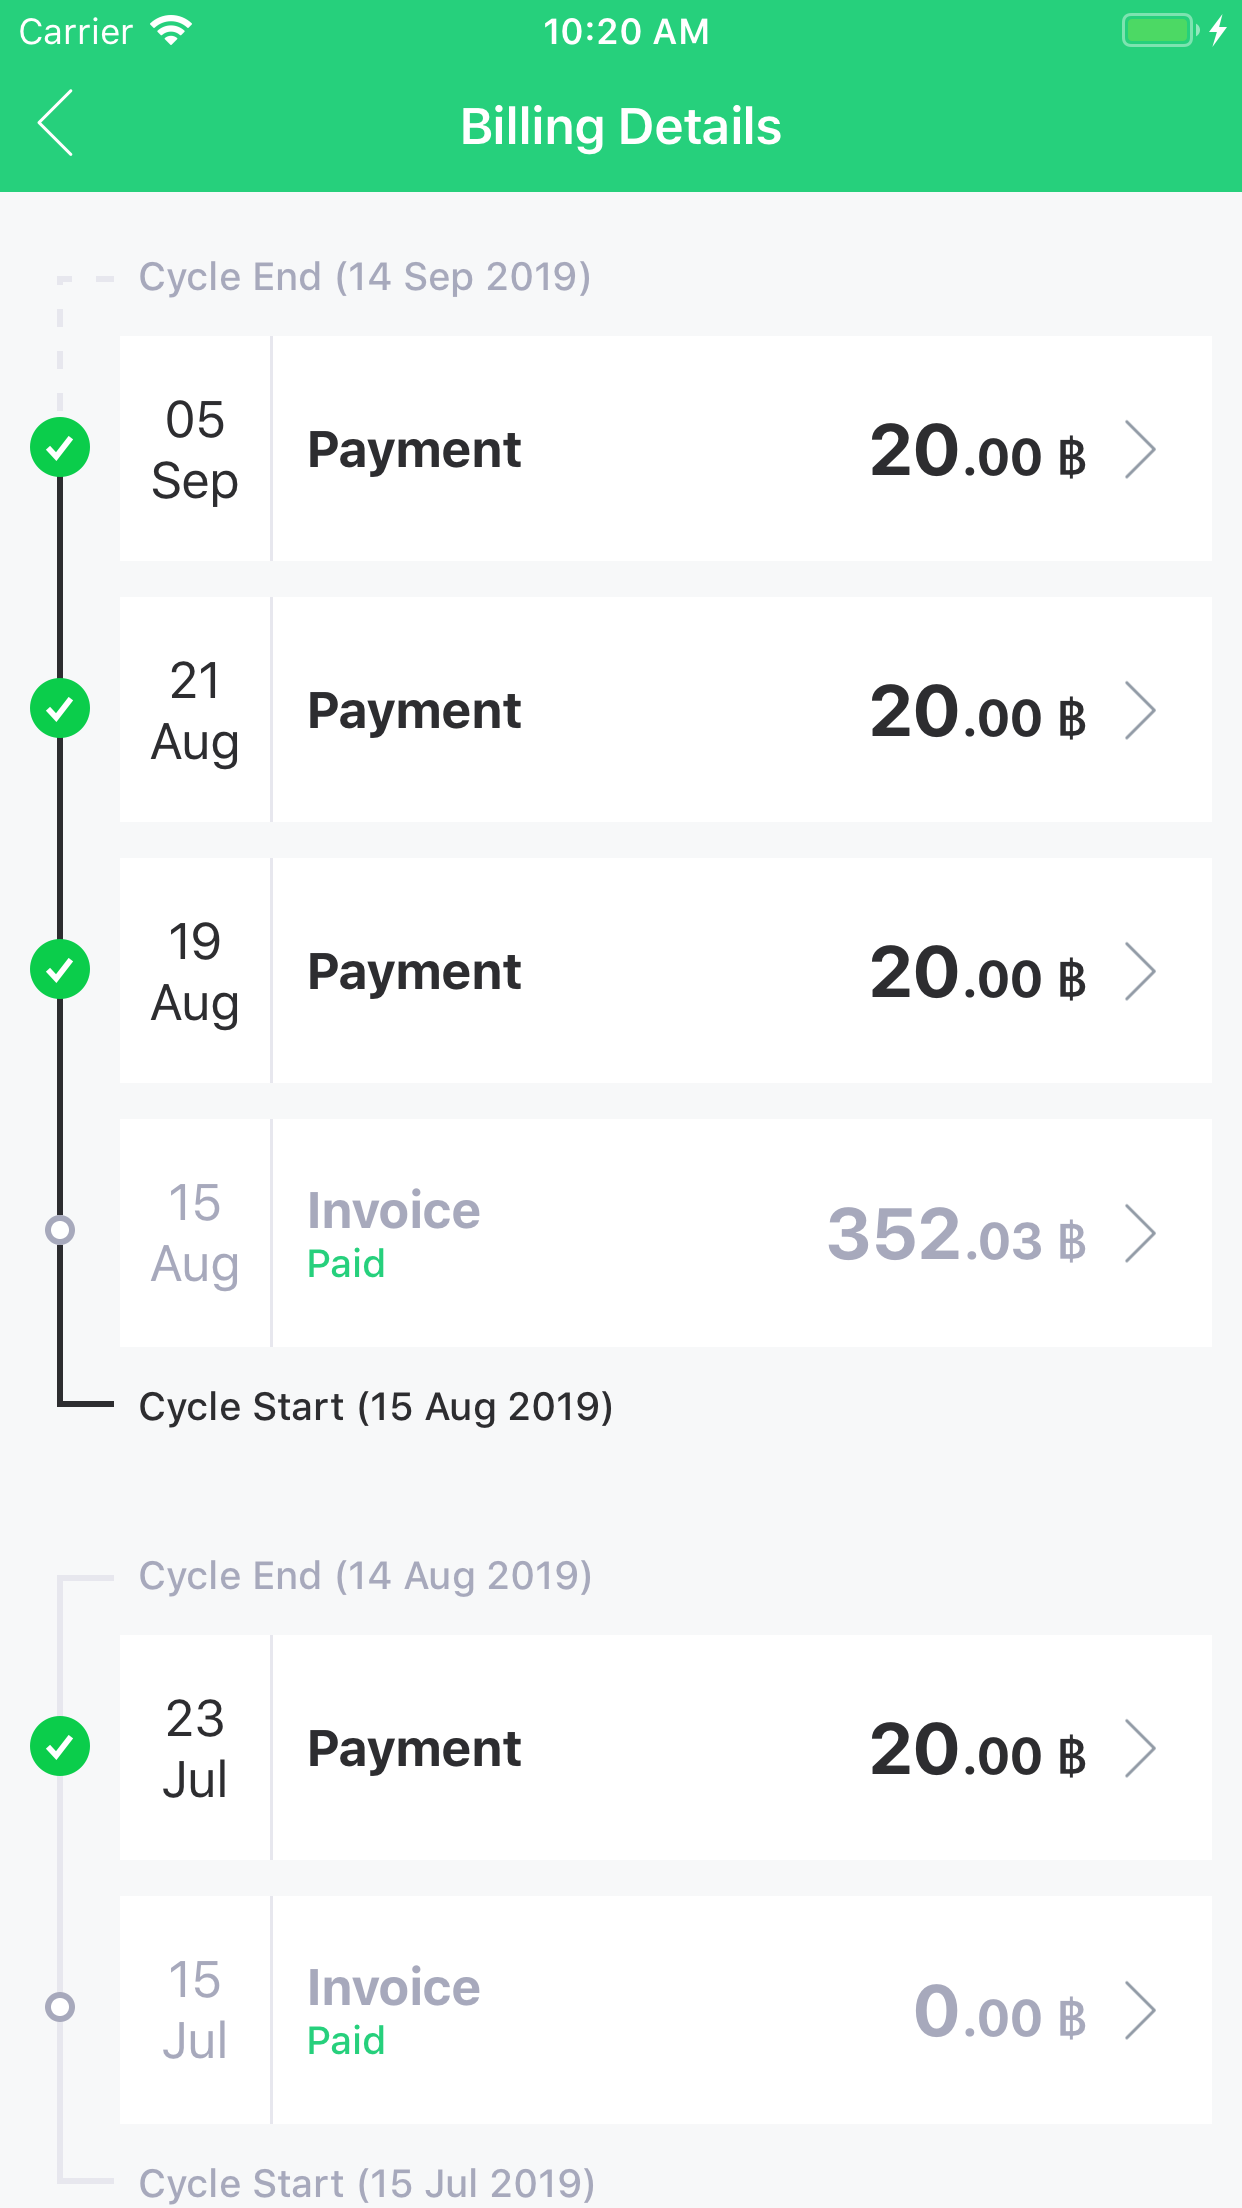This screenshot has width=1242, height=2208.
Task: Click green checkmark beside 23 Jul payment
Action: (60, 1746)
